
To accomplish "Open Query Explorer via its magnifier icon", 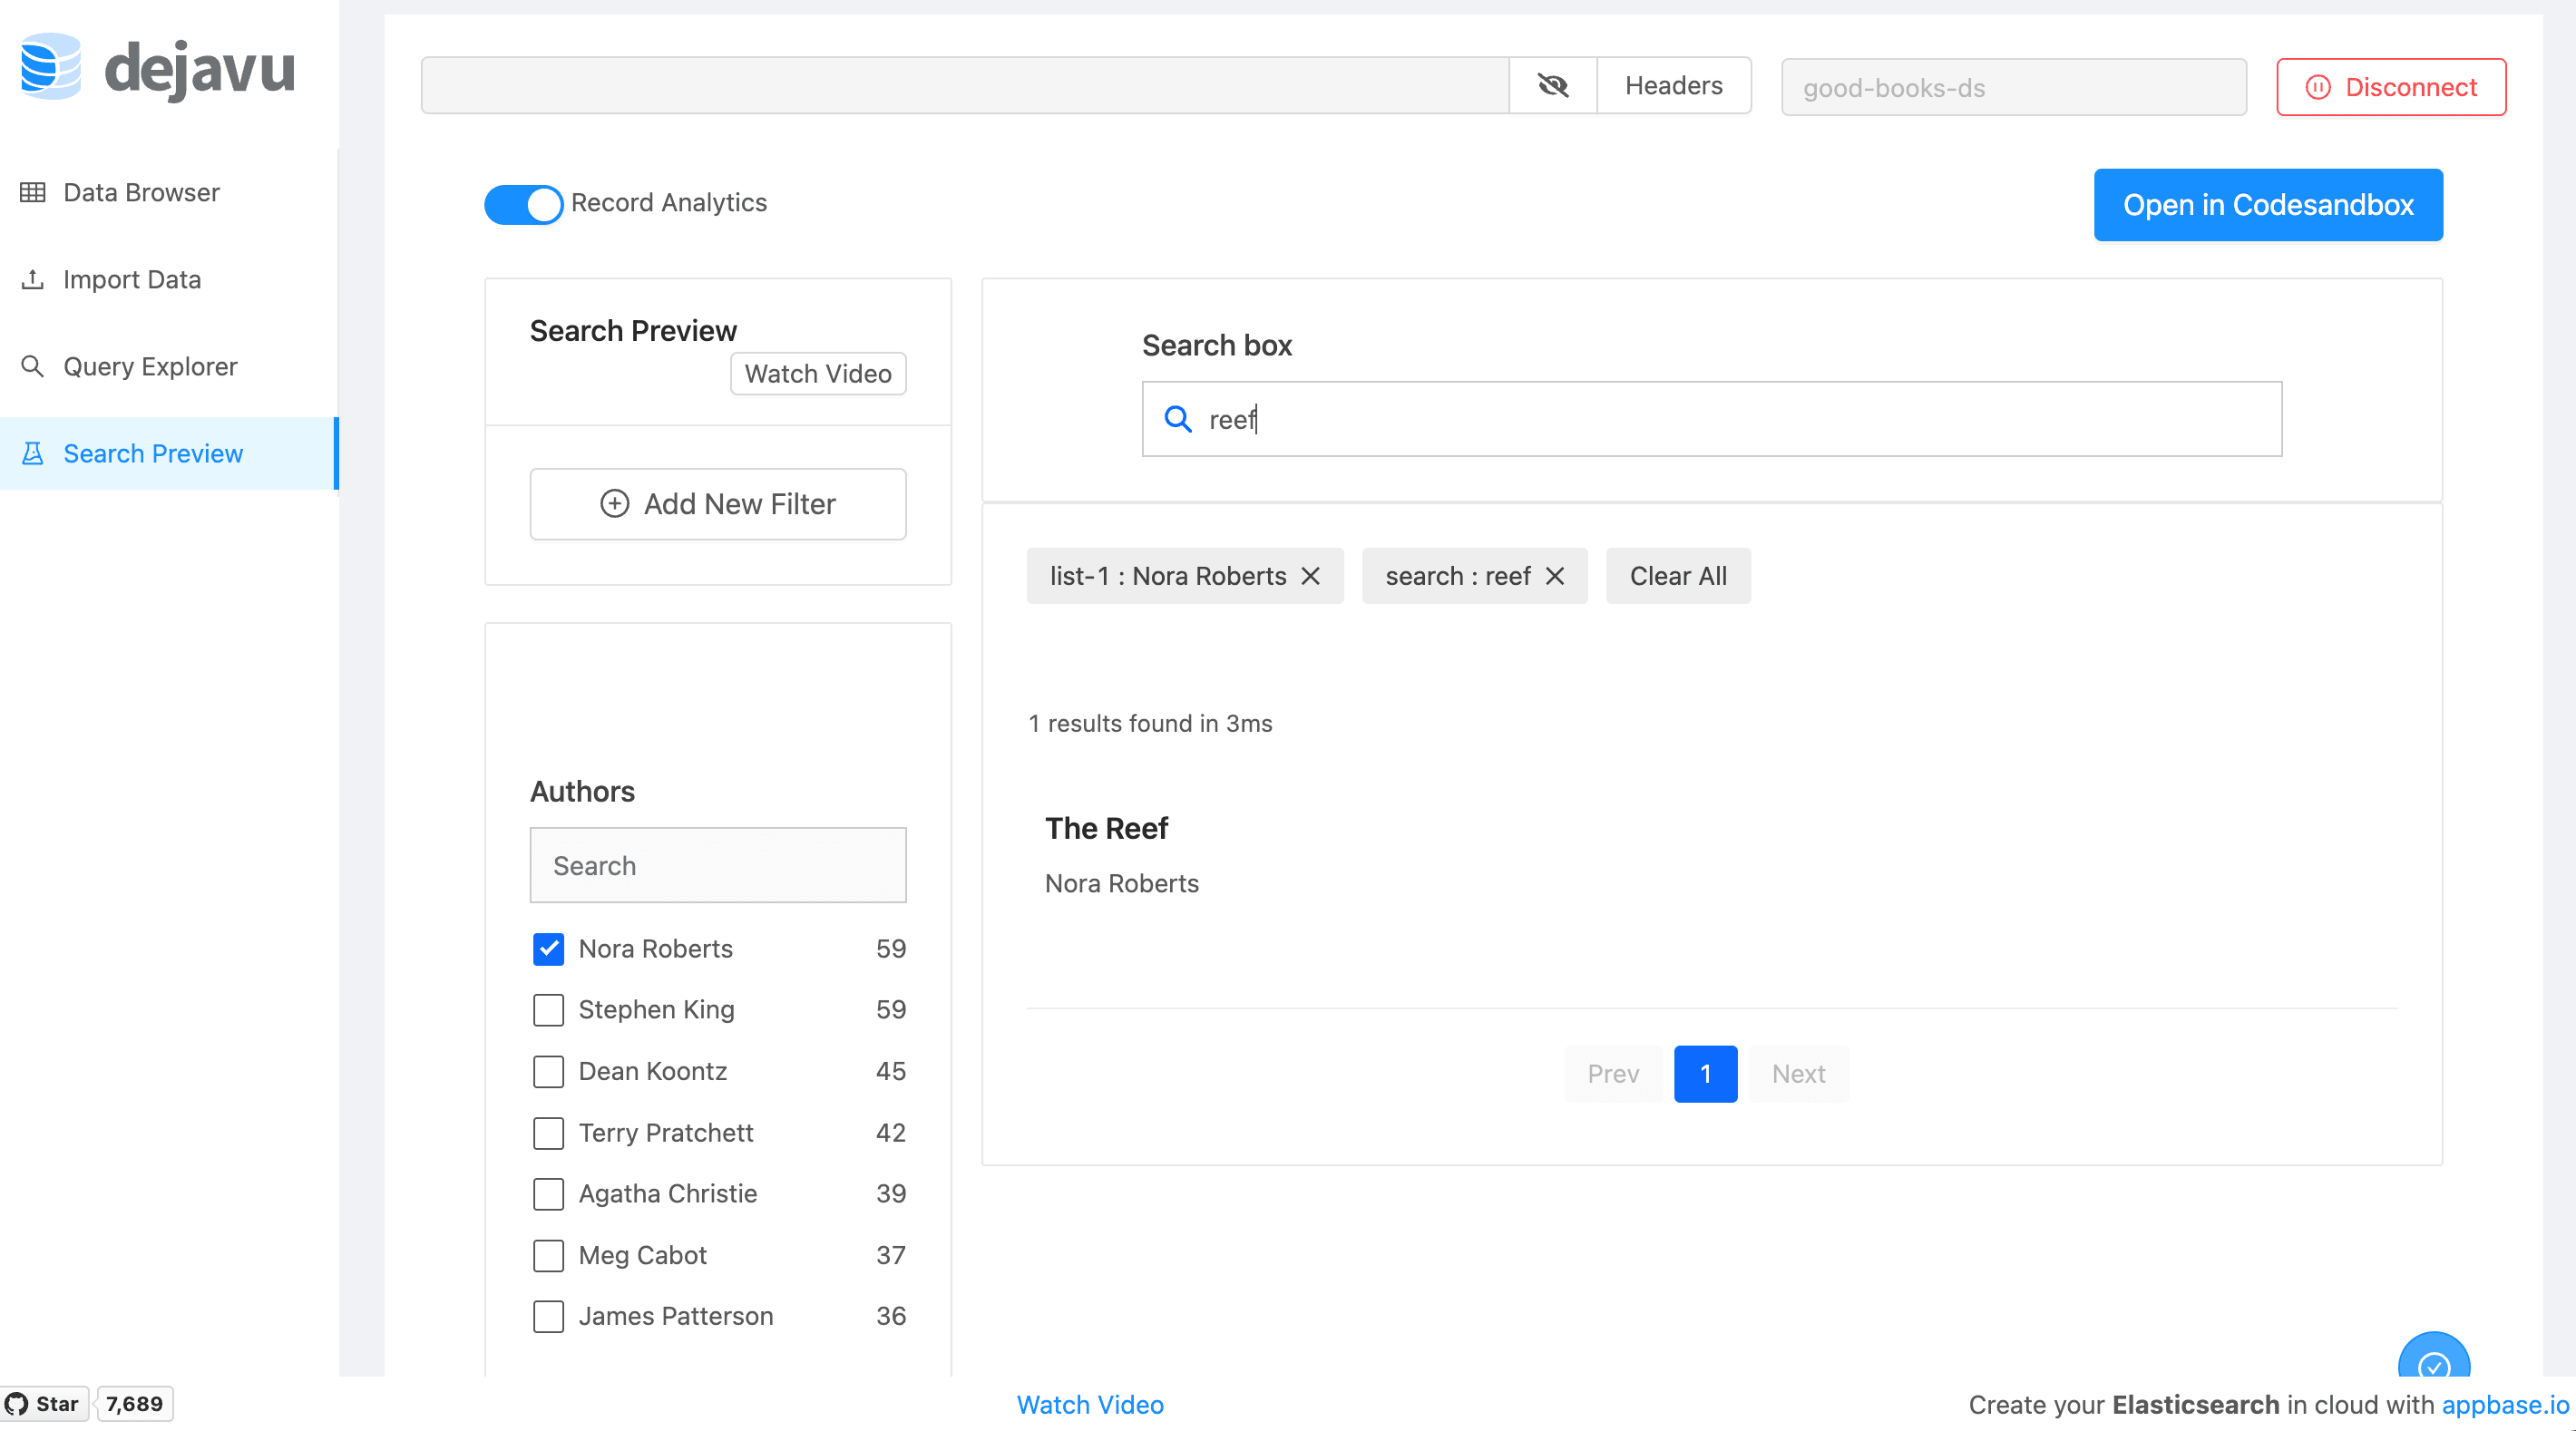I will pos(33,366).
